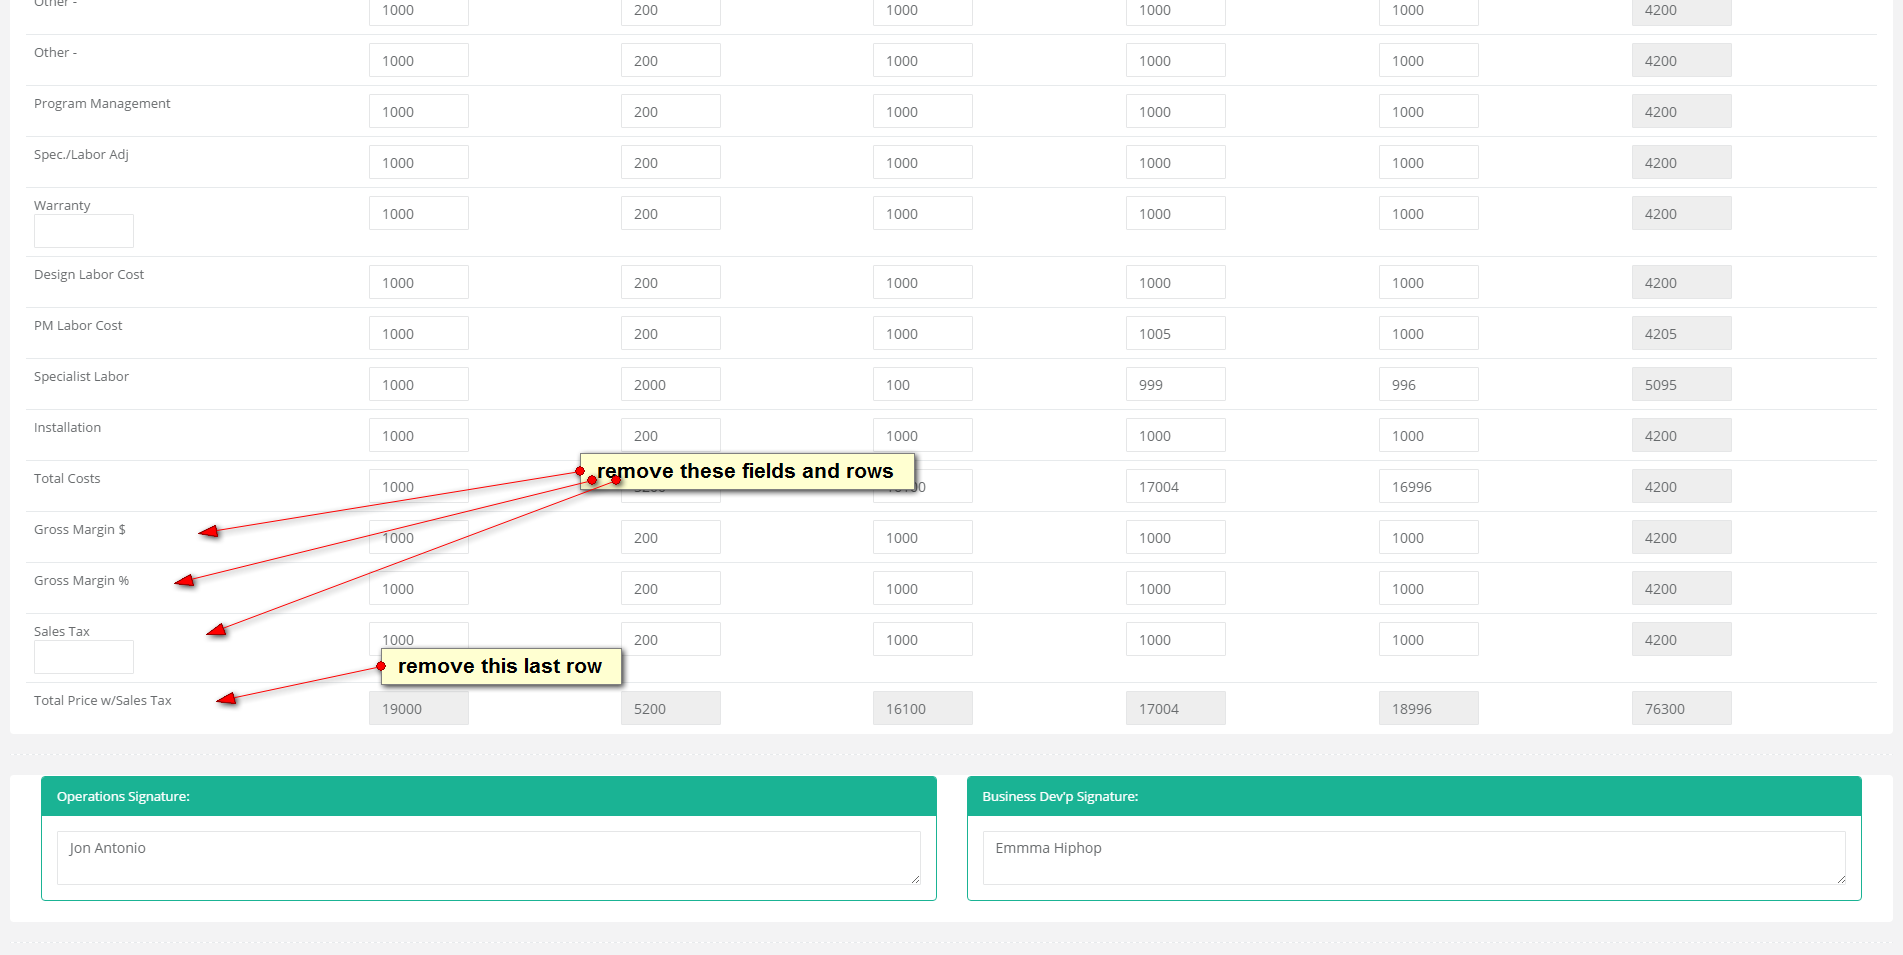
Task: Click the "PM Labor Cost" label
Action: 78,325
